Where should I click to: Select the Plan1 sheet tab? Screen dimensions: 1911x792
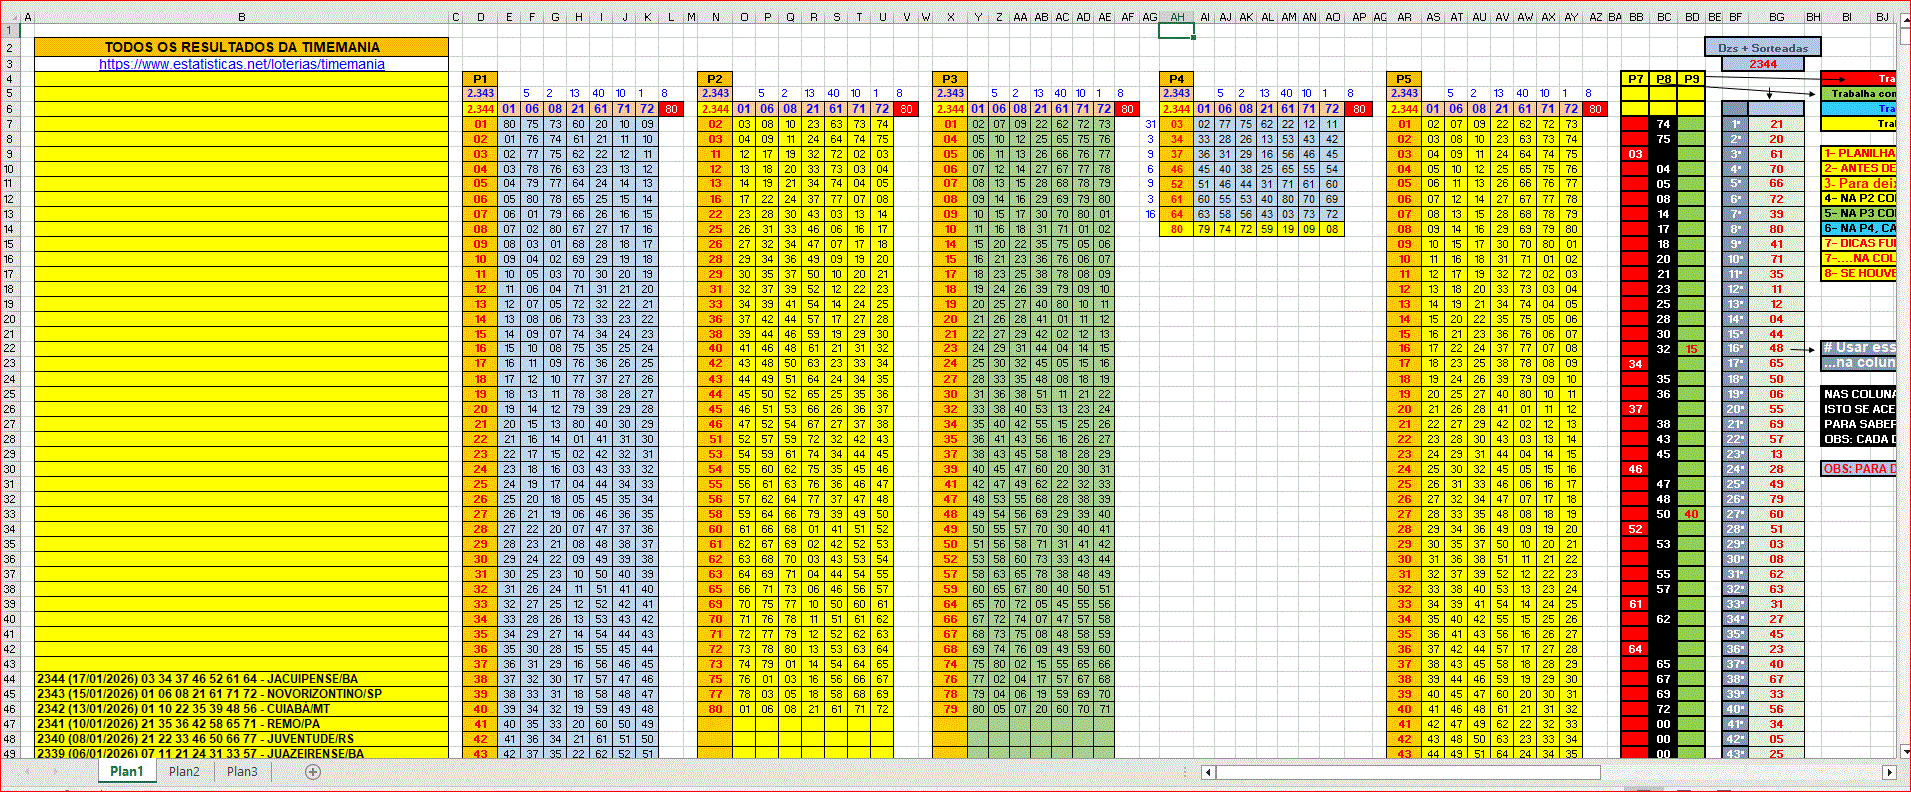127,772
